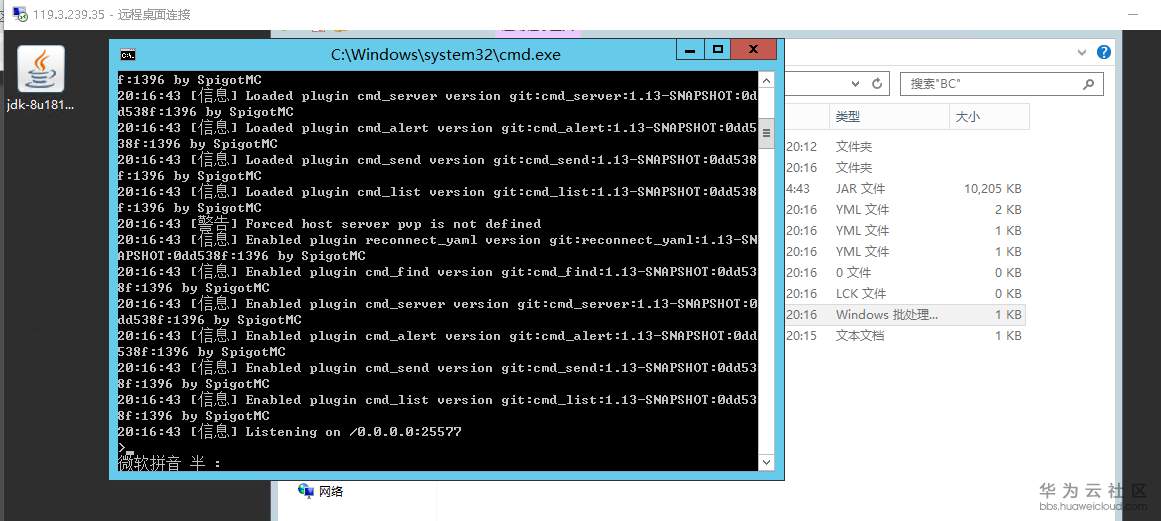Click the magnifier icon in the Explorer search box
Image resolution: width=1161 pixels, height=521 pixels.
coord(1088,84)
